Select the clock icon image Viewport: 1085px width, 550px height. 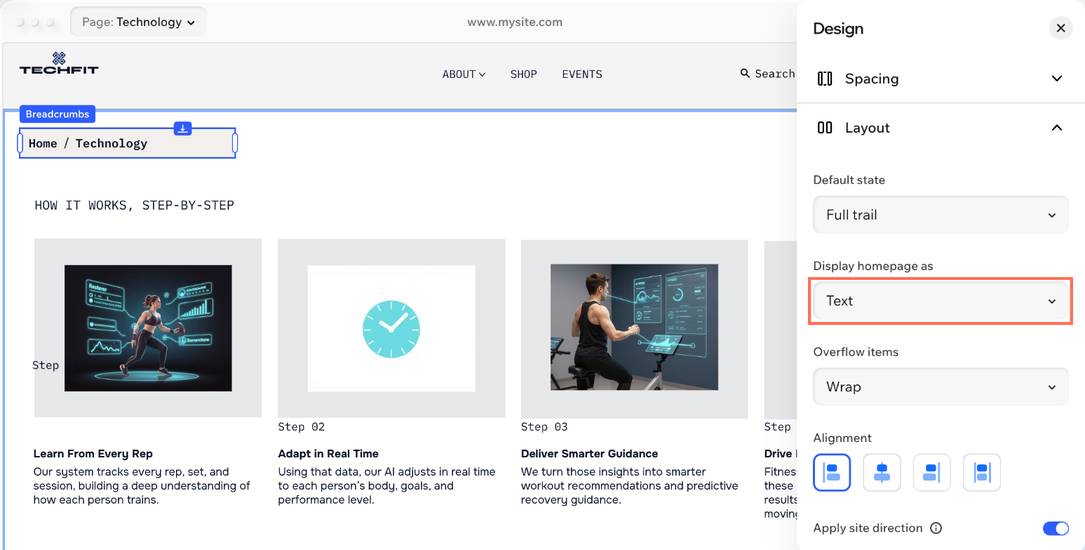point(392,329)
